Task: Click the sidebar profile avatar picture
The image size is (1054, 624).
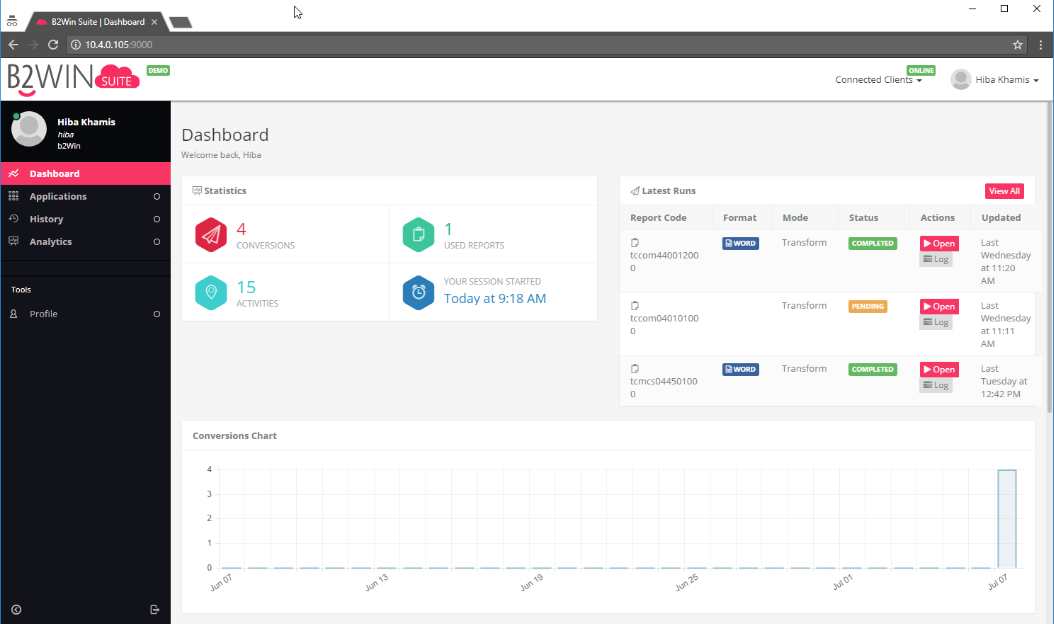Action: [x=29, y=129]
